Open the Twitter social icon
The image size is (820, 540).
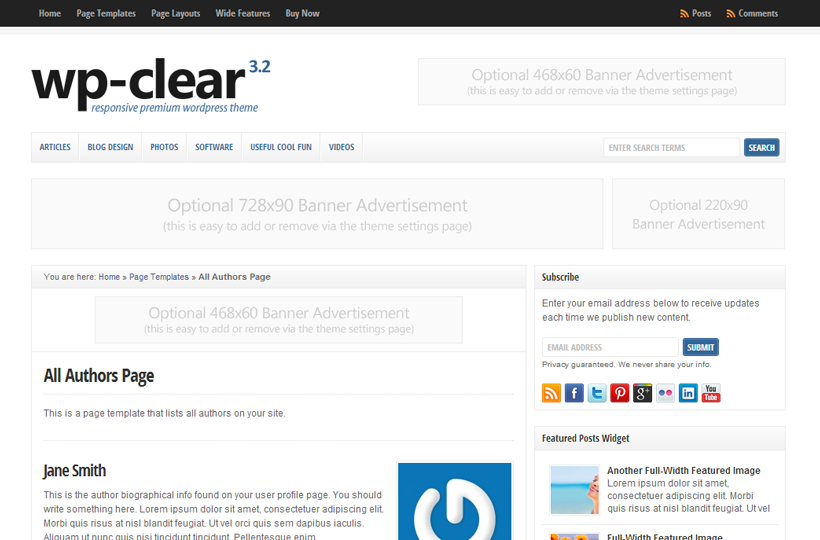(597, 393)
